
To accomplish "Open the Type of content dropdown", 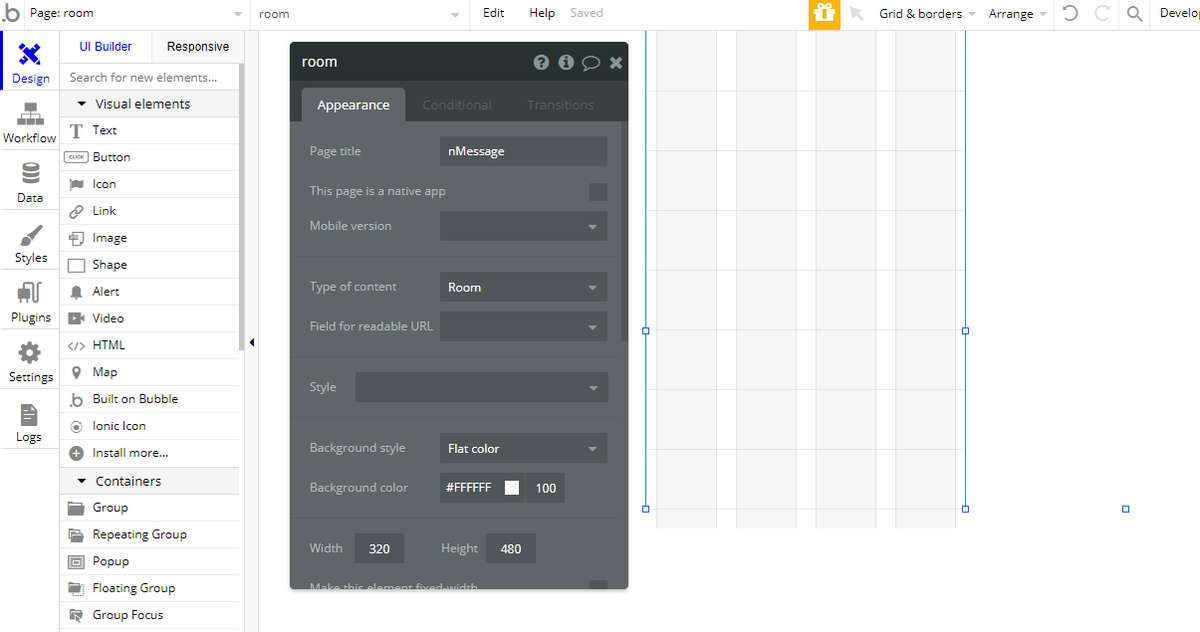I will (523, 287).
